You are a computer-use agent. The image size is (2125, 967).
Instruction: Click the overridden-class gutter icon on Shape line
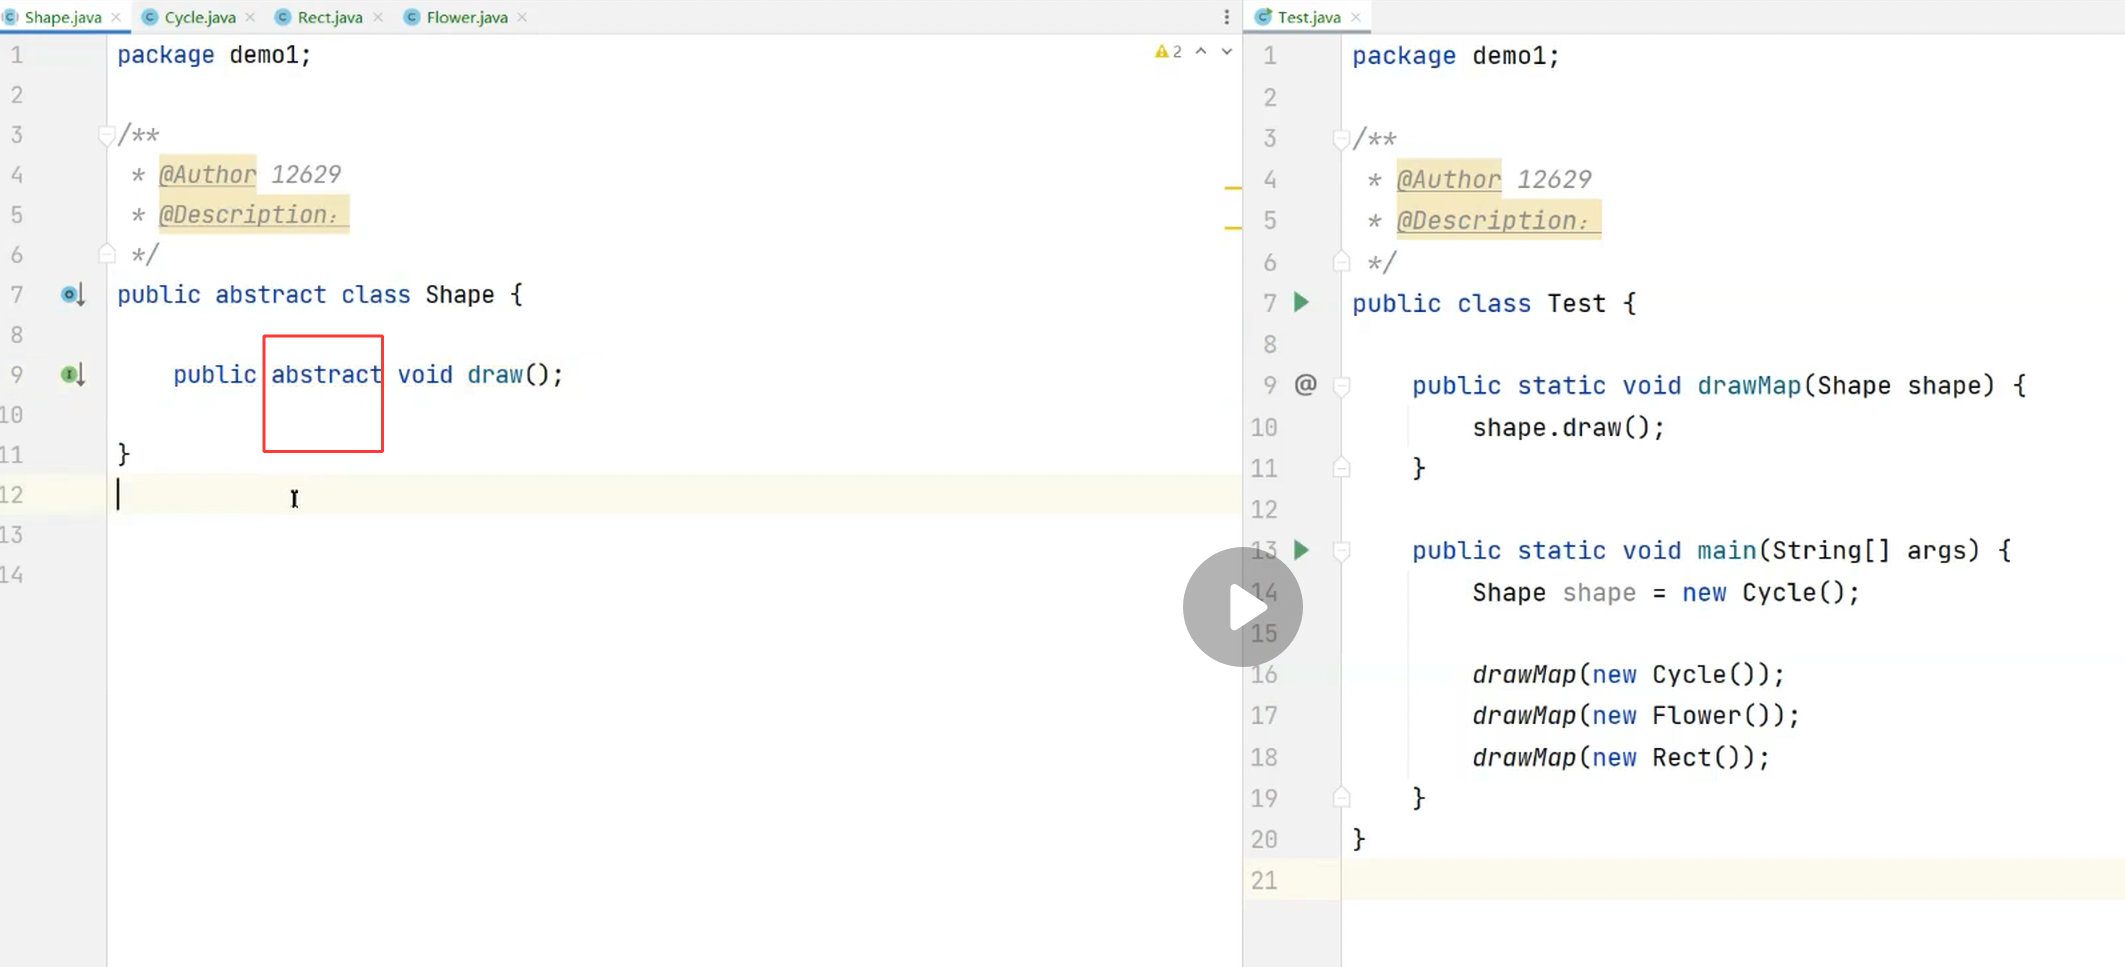tap(72, 295)
